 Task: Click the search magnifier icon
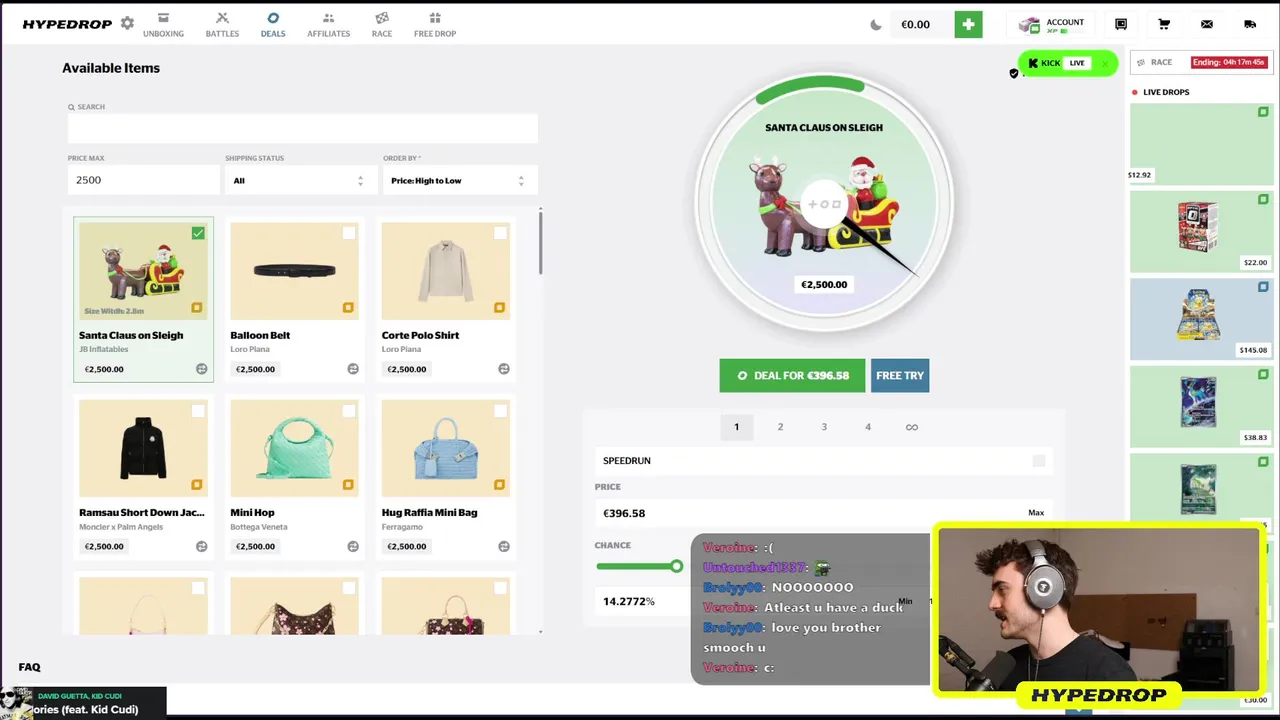point(72,107)
